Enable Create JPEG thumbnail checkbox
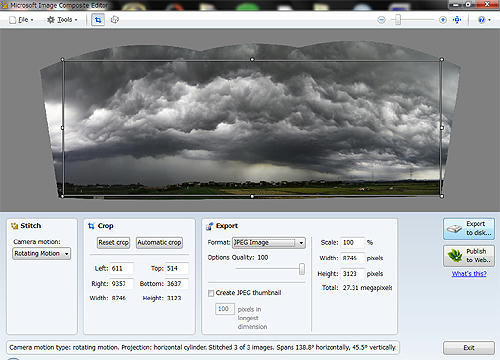The height and width of the screenshot is (360, 500). pyautogui.click(x=211, y=293)
